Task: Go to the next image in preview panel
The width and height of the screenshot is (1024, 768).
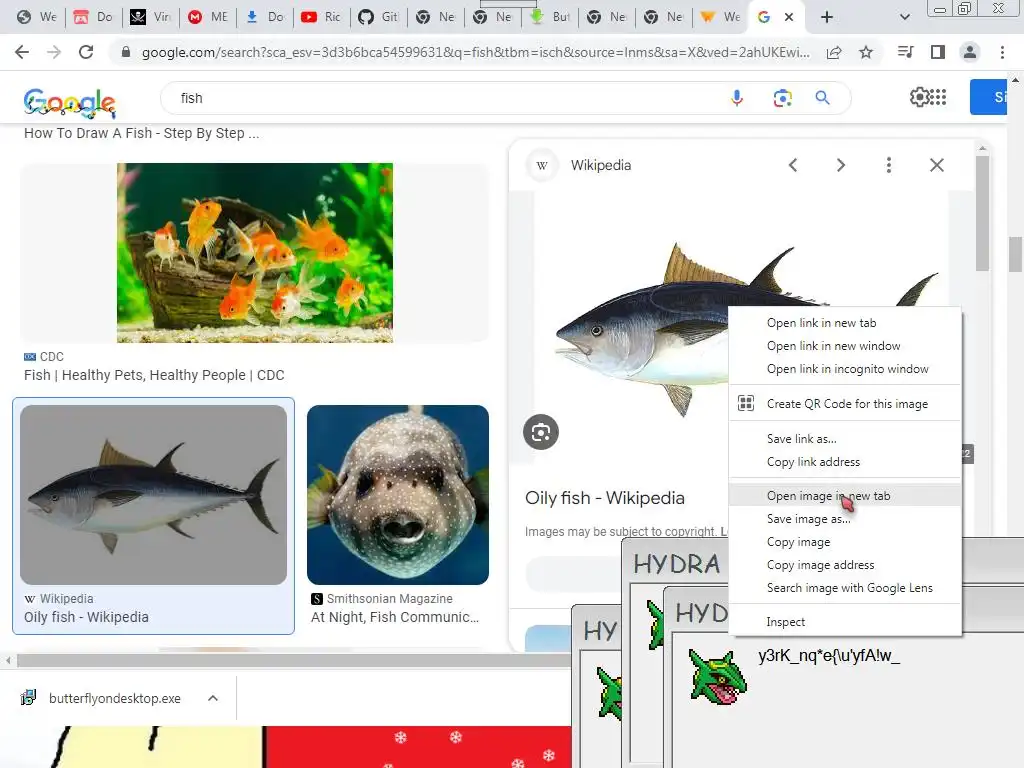Action: [x=840, y=165]
